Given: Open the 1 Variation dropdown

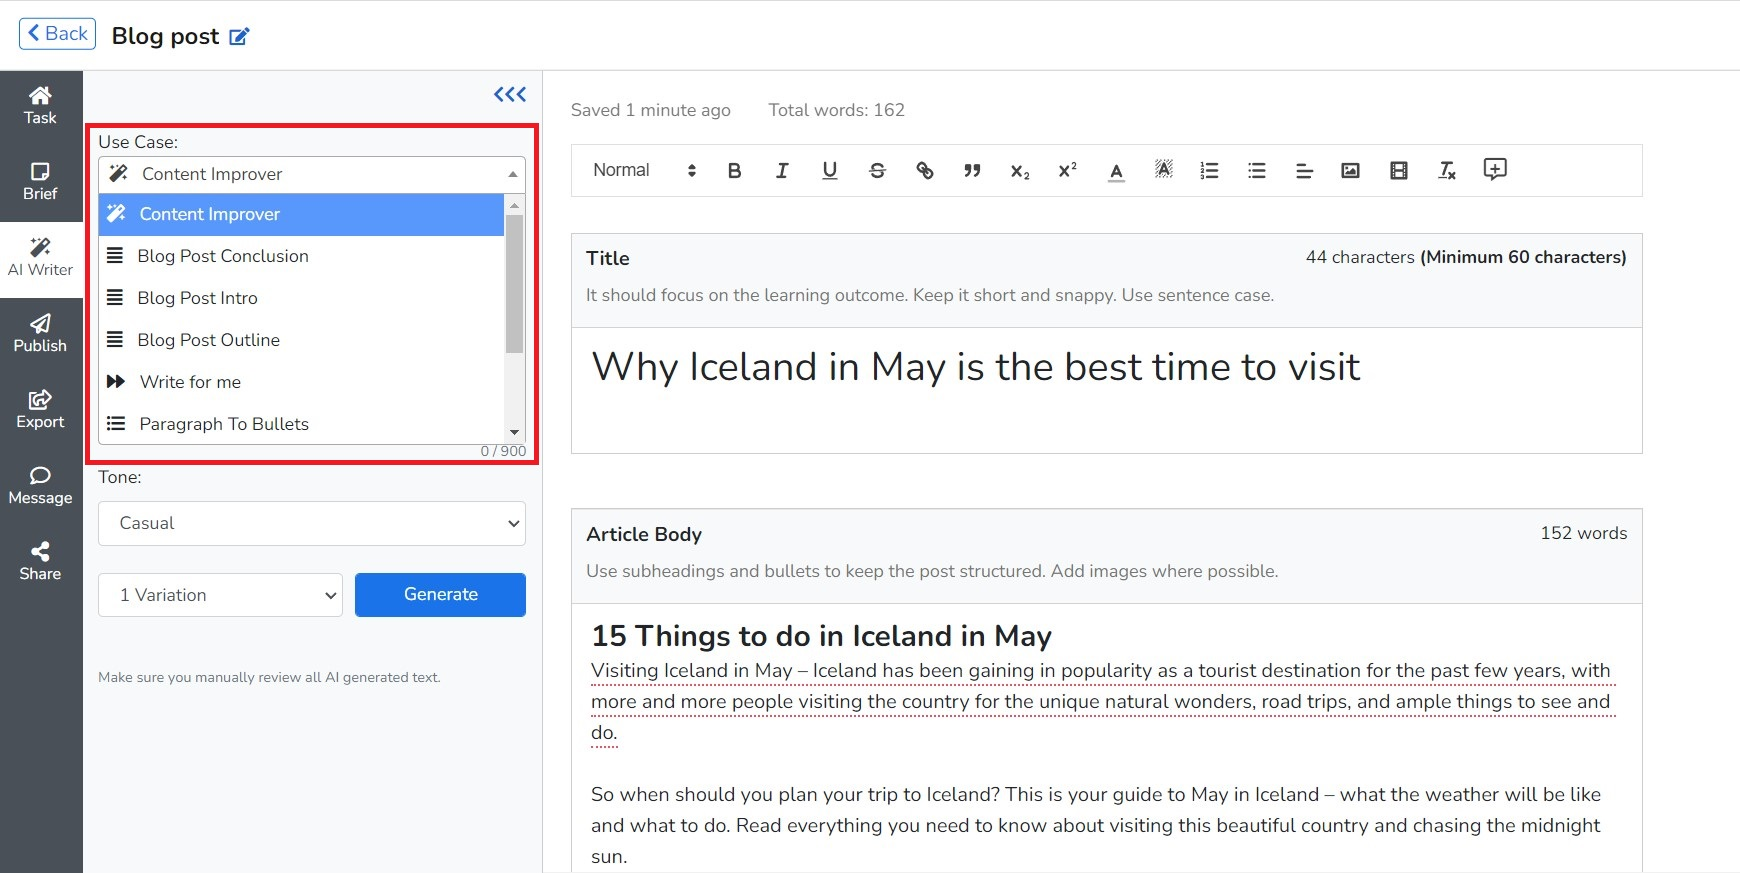Looking at the screenshot, I should [x=220, y=595].
